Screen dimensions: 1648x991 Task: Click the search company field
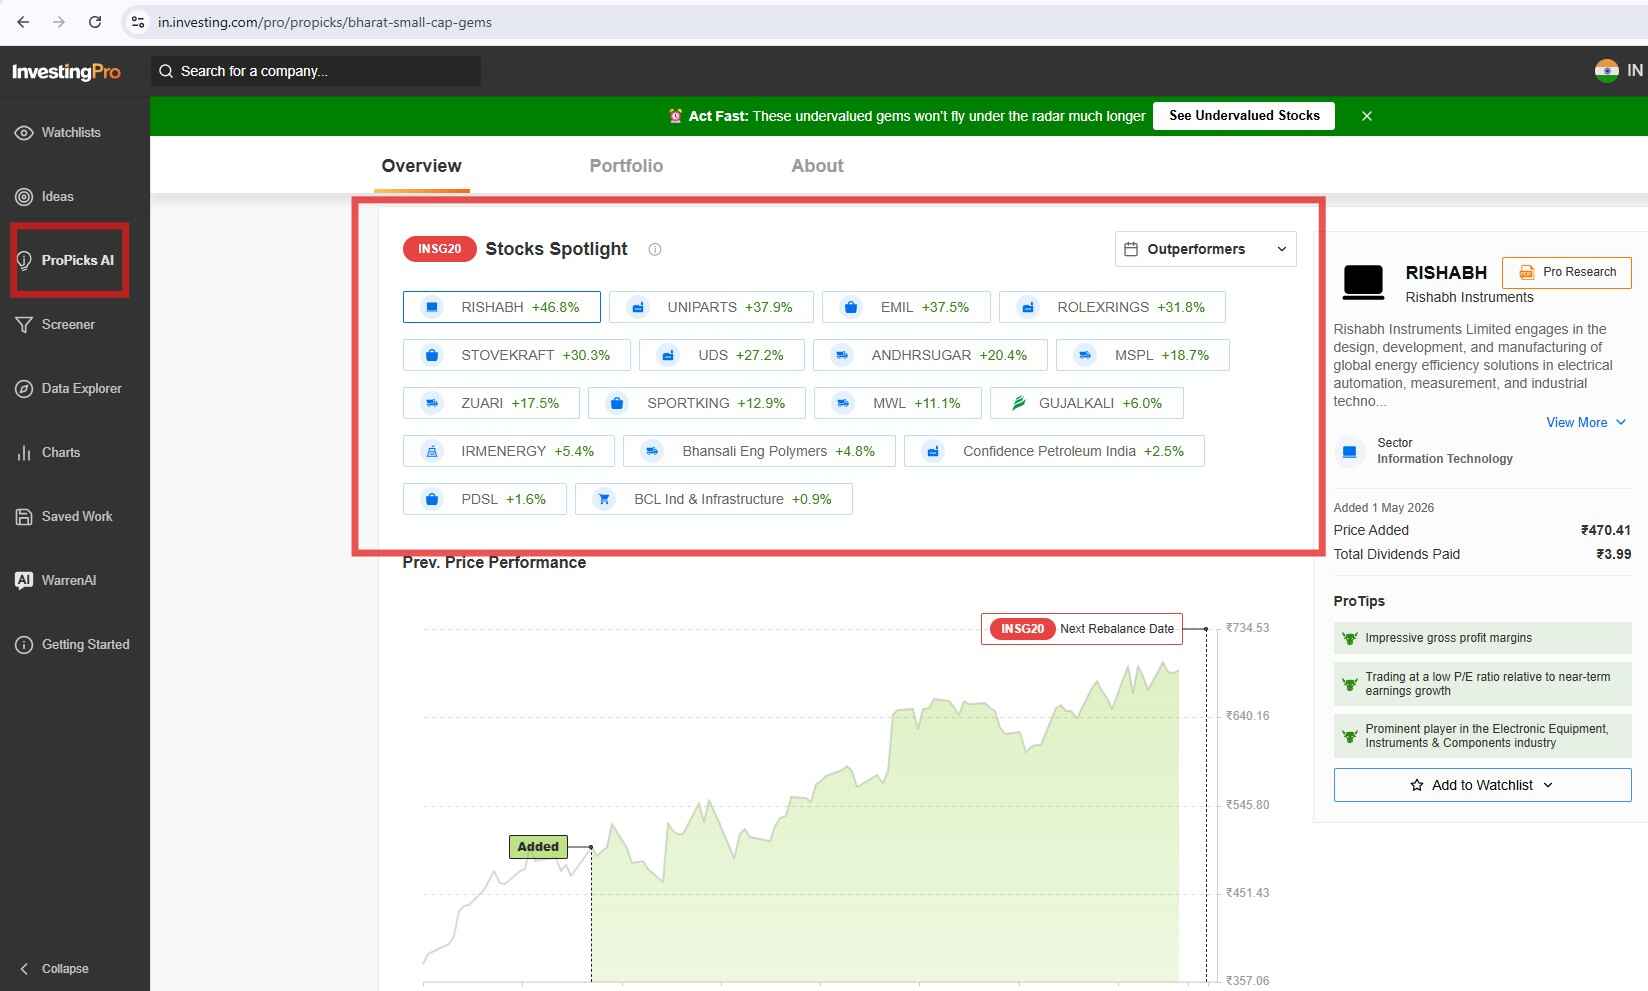[316, 71]
